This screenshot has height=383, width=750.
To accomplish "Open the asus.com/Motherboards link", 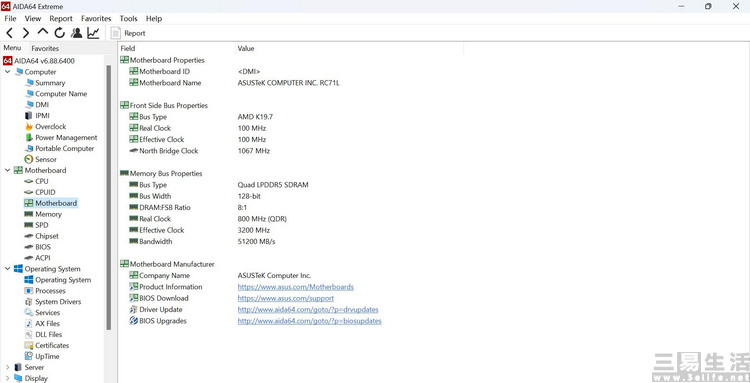I will click(x=296, y=287).
